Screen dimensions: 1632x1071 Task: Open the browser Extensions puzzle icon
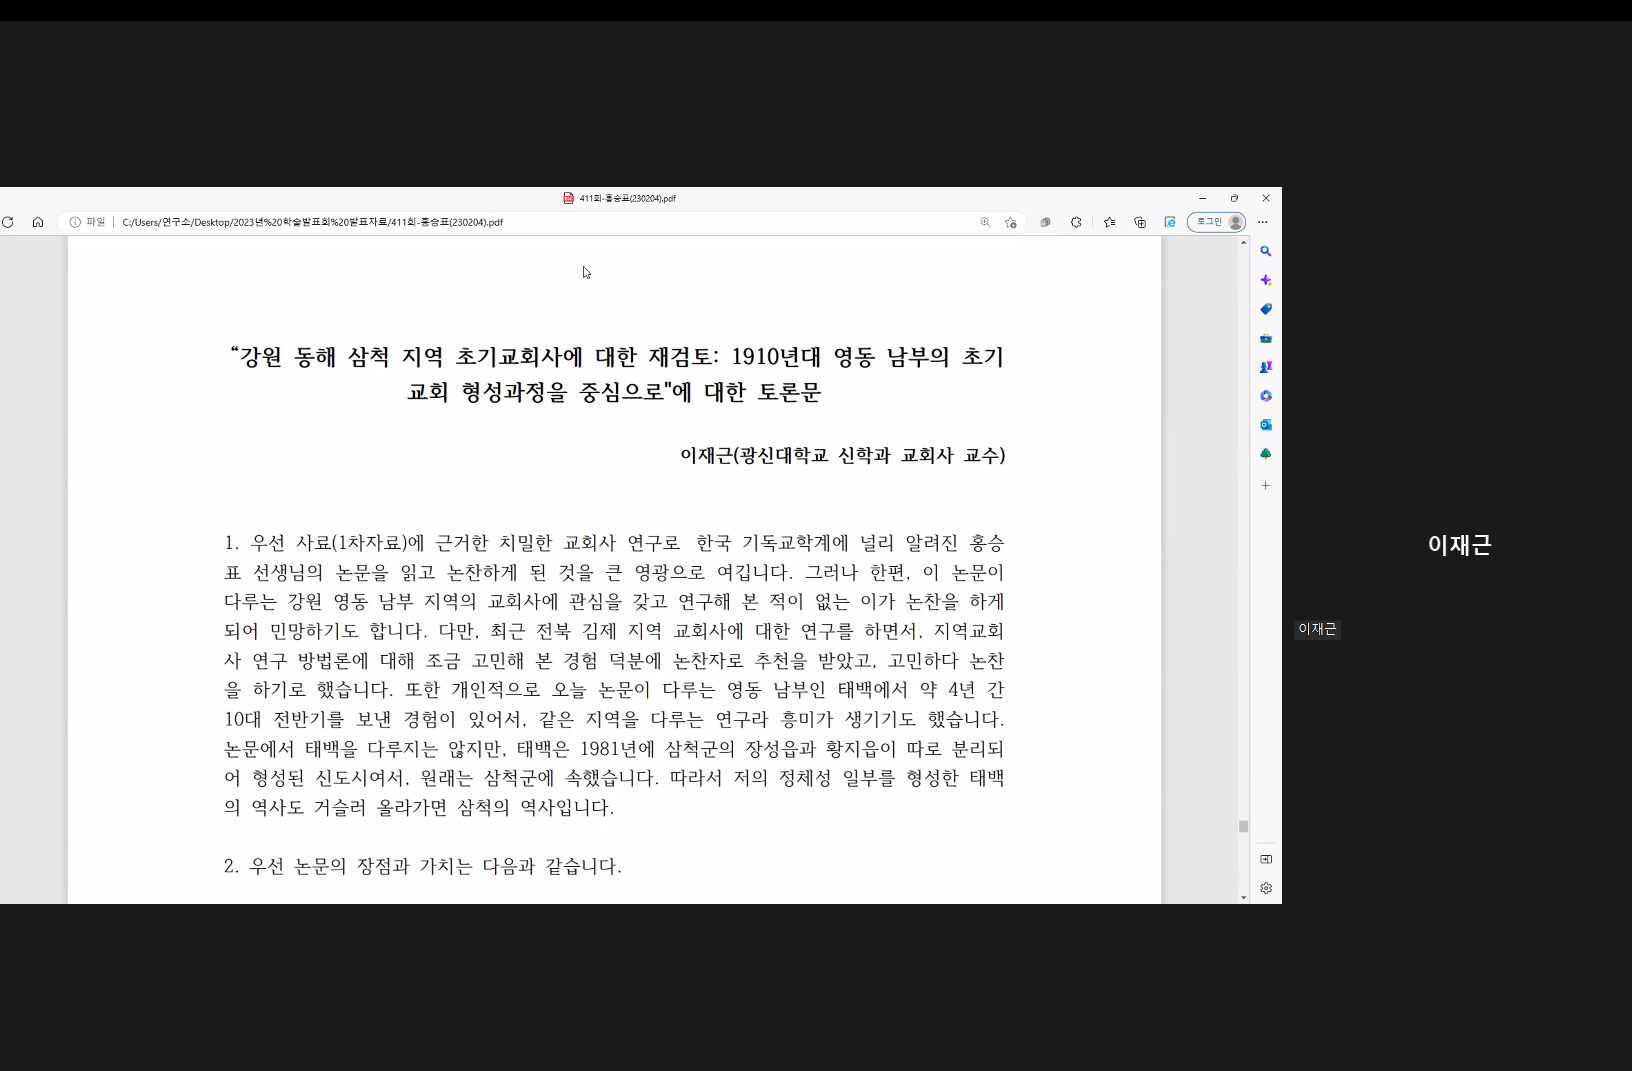click(1076, 222)
